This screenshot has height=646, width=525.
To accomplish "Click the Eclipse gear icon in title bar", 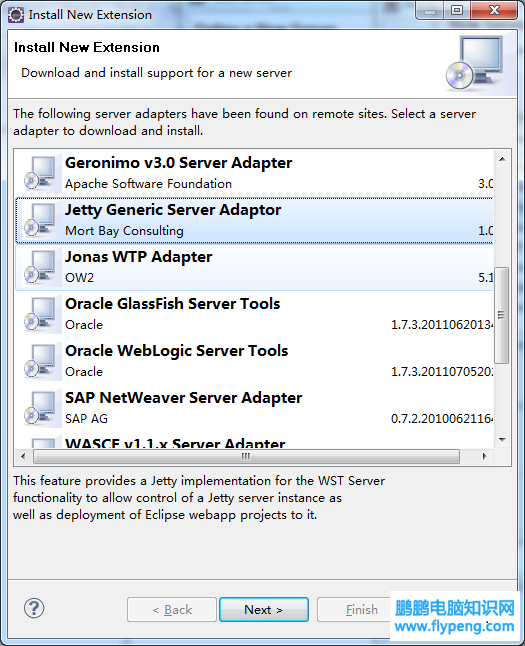I will (x=16, y=15).
